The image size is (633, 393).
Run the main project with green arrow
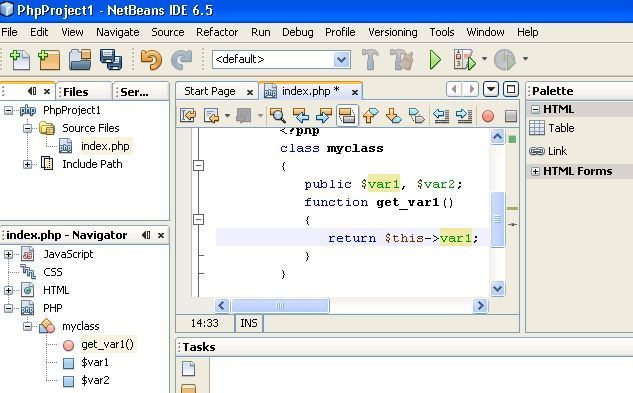pos(435,60)
